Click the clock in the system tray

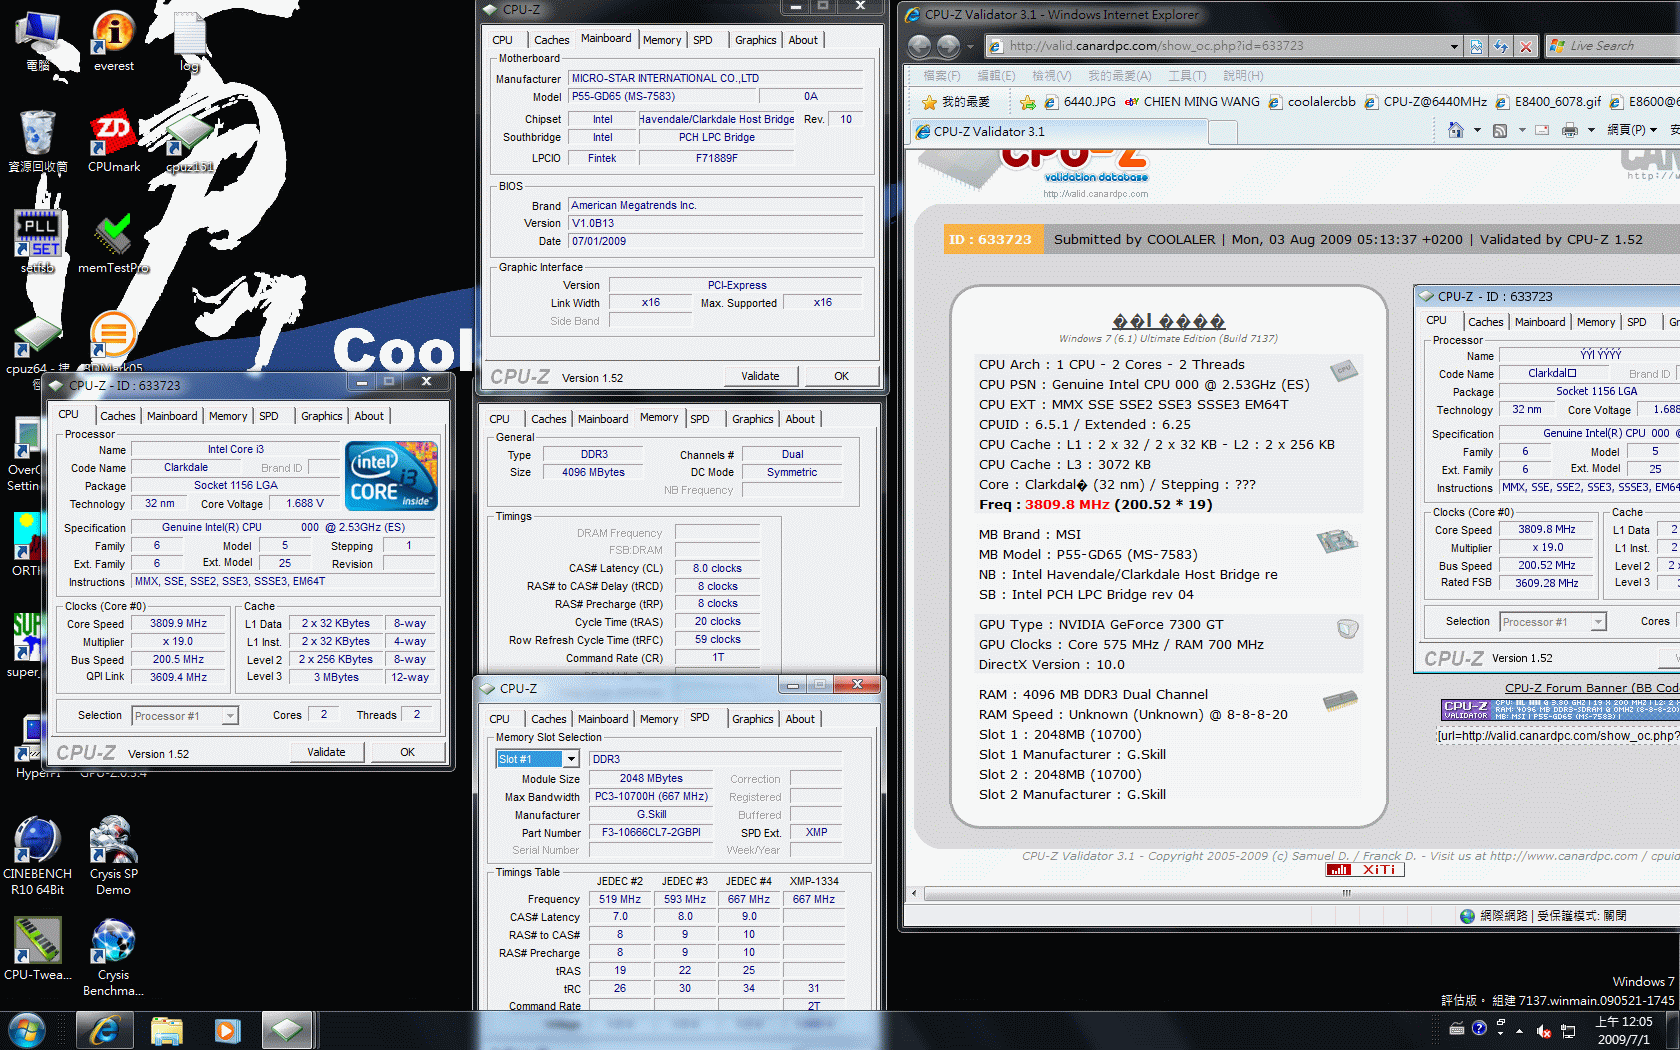[1624, 1031]
